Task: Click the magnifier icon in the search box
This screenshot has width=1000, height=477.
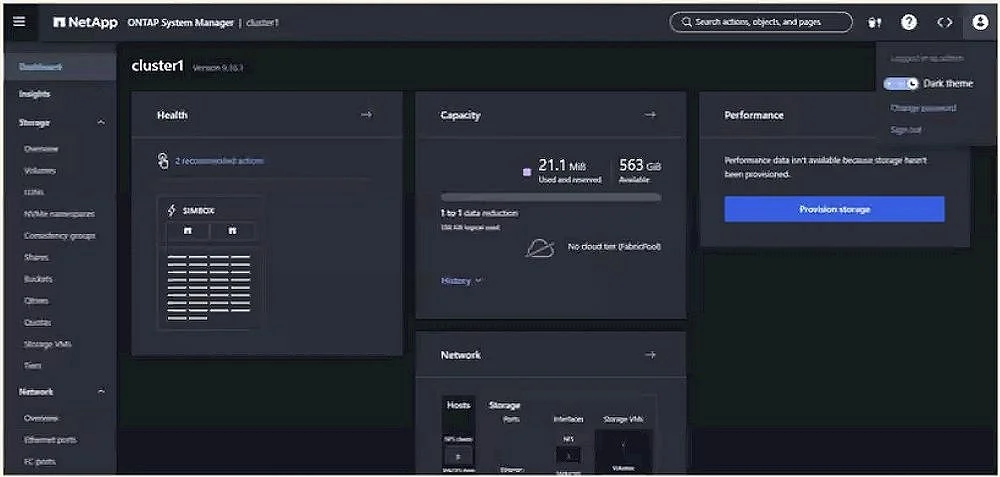Action: click(x=686, y=22)
